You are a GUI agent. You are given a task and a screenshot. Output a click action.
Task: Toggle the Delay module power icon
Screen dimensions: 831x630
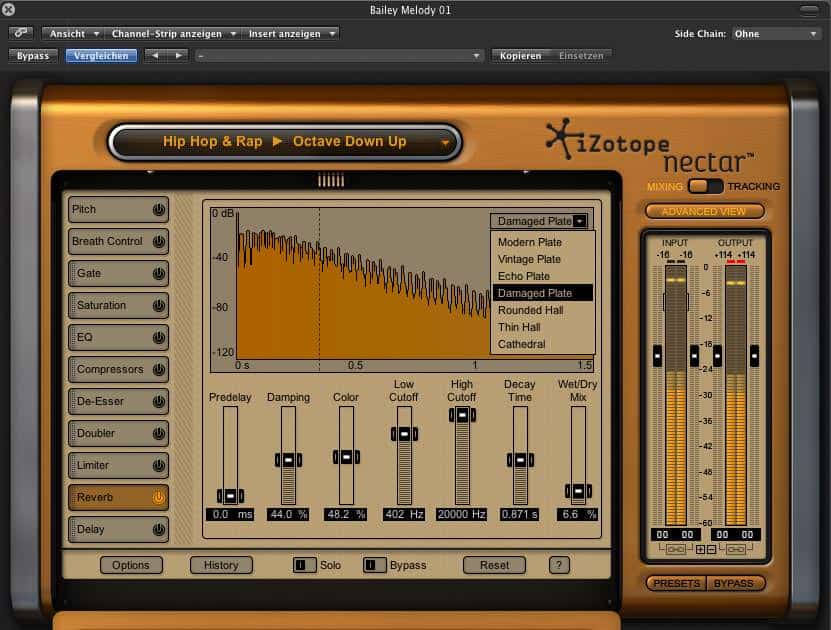[158, 529]
